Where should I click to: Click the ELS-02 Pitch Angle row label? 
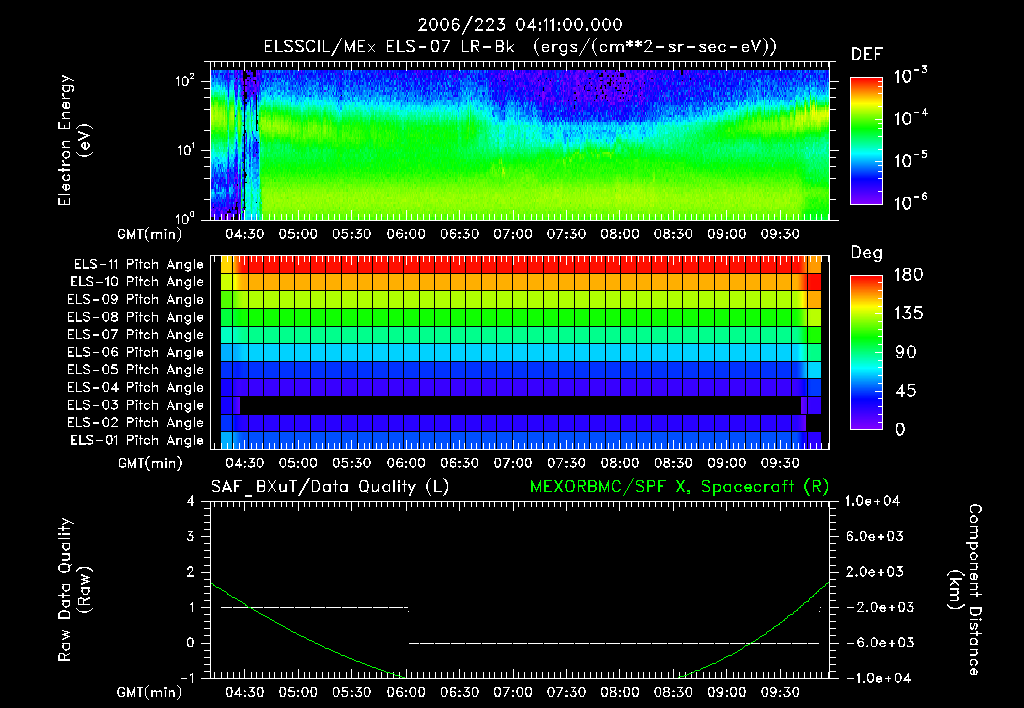point(135,423)
